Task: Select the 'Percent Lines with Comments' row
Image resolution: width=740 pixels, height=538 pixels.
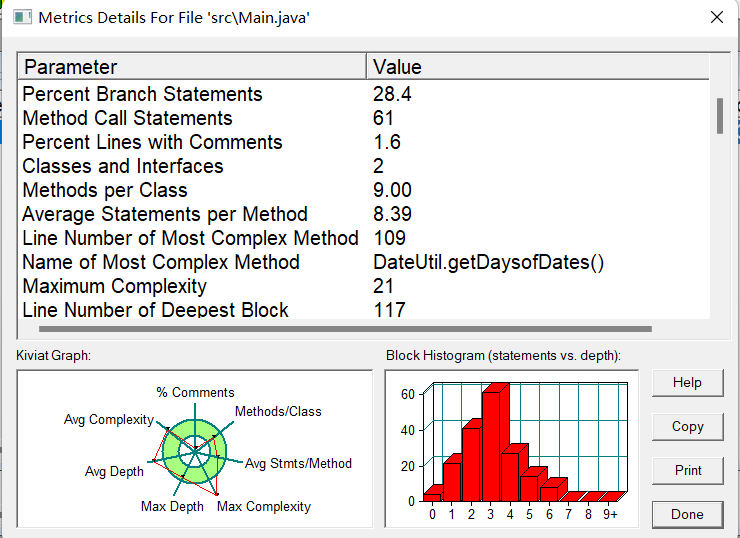Action: coord(364,142)
